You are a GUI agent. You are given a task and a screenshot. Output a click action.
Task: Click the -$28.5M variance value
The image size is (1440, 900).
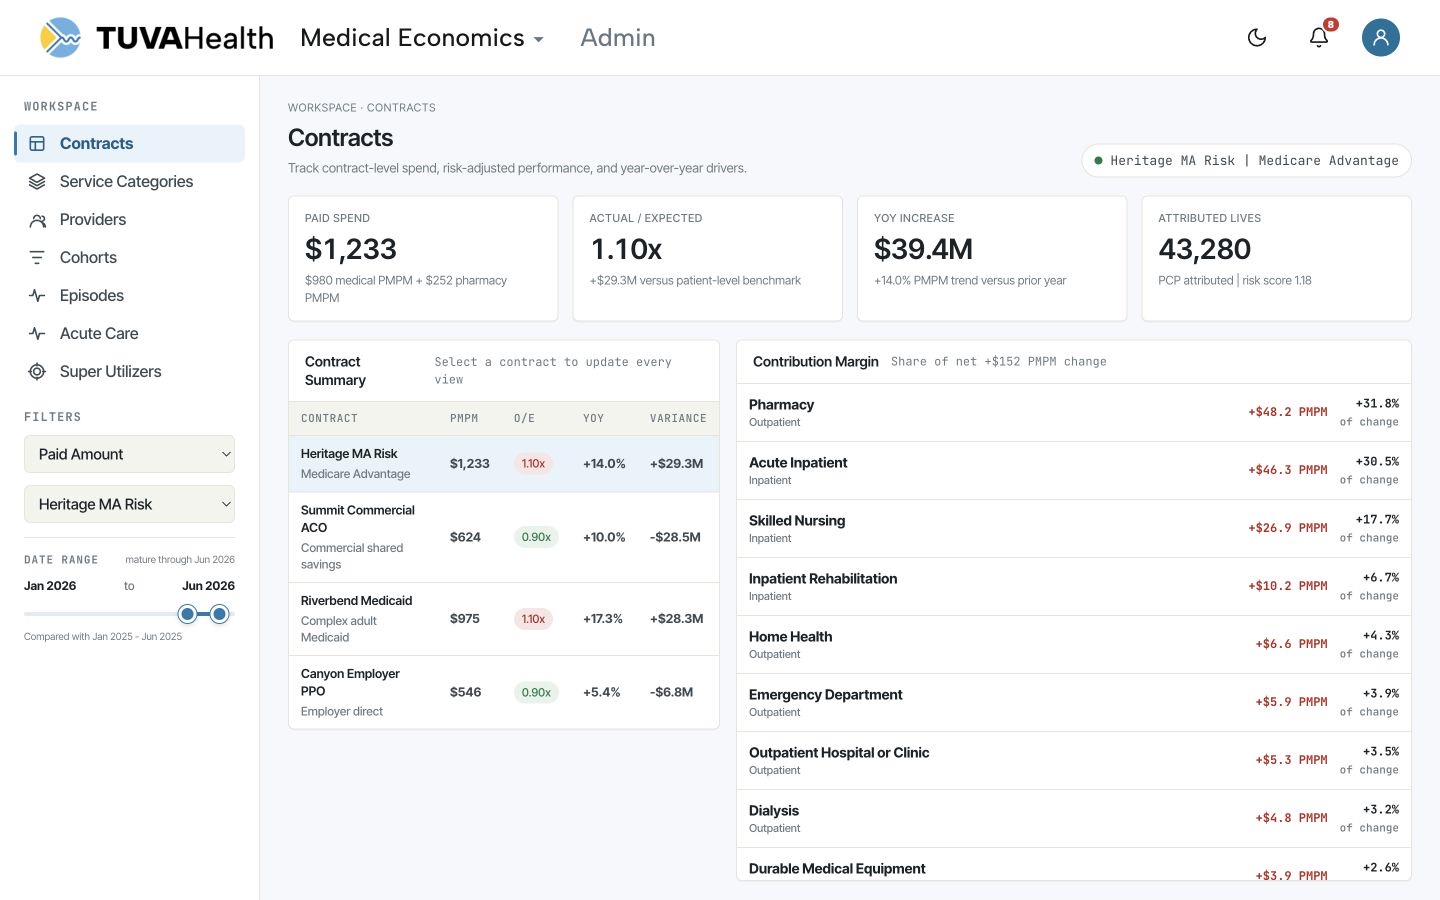coord(675,537)
